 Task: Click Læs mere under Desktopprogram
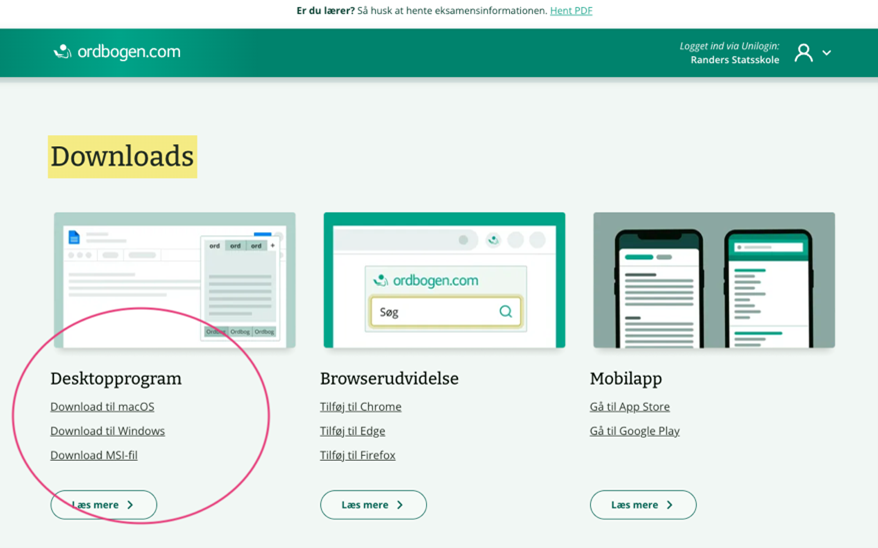pos(104,505)
